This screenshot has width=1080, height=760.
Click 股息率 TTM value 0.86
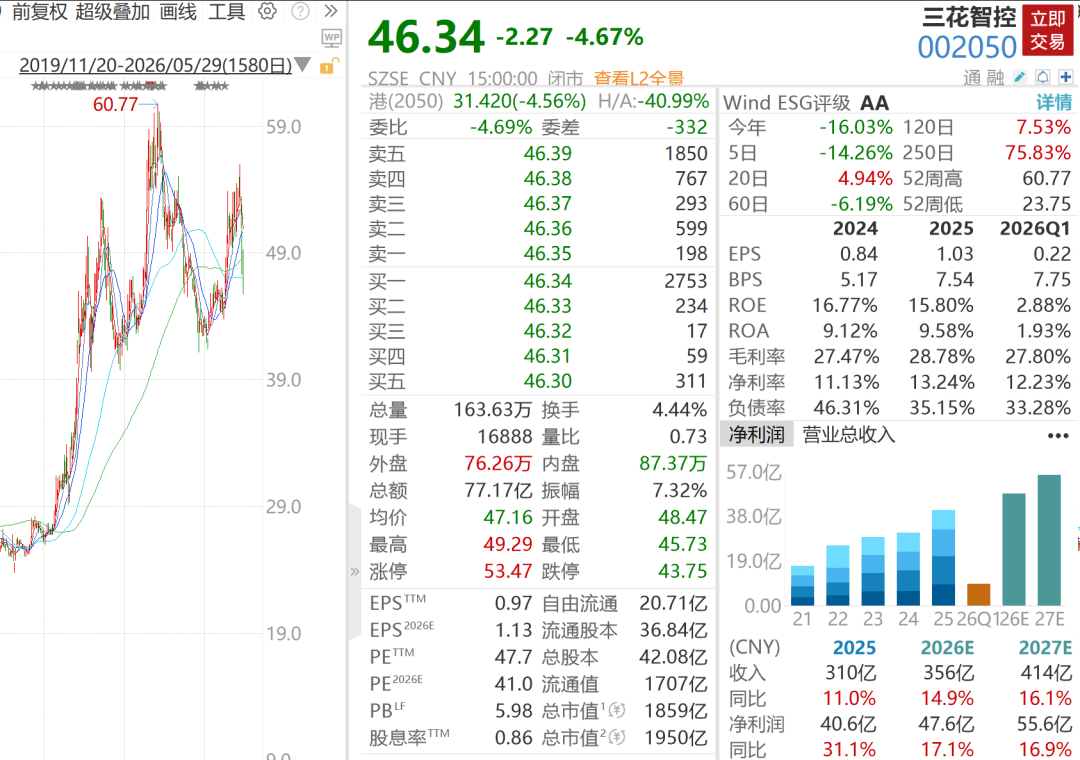513,738
